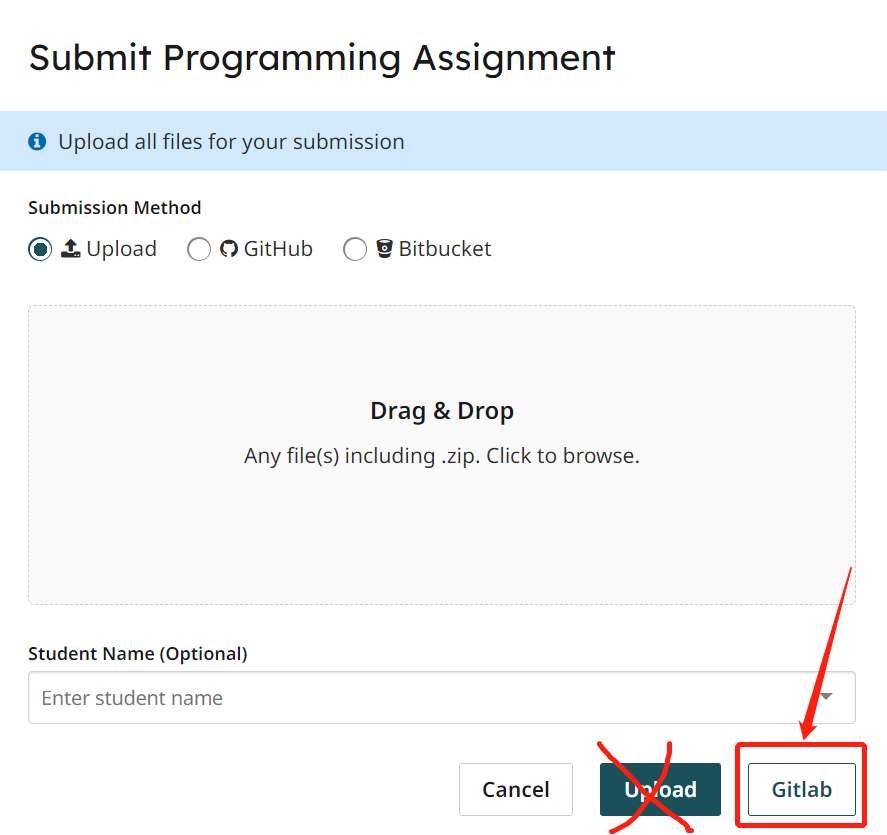This screenshot has height=835, width=887.
Task: Select the Upload submission method radio
Action: click(x=40, y=248)
